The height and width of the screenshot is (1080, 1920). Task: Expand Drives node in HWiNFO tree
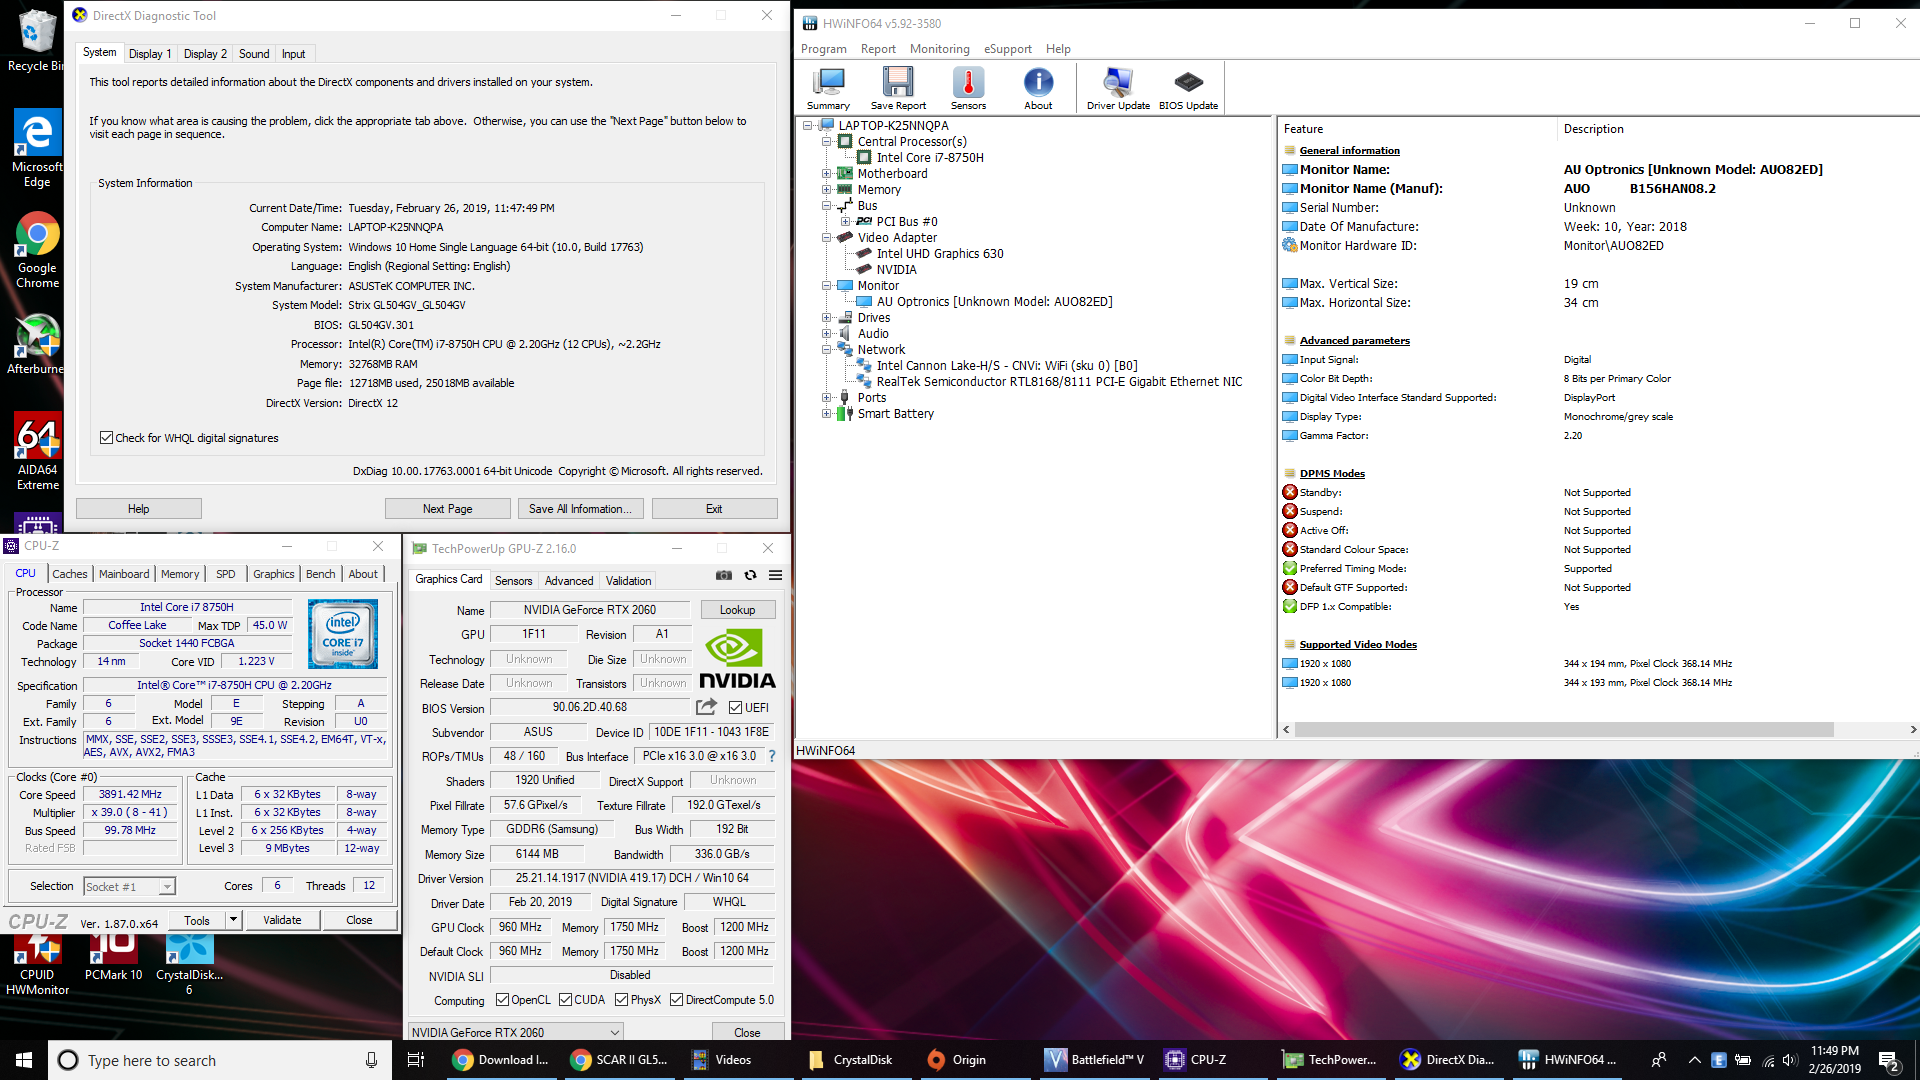(826, 318)
